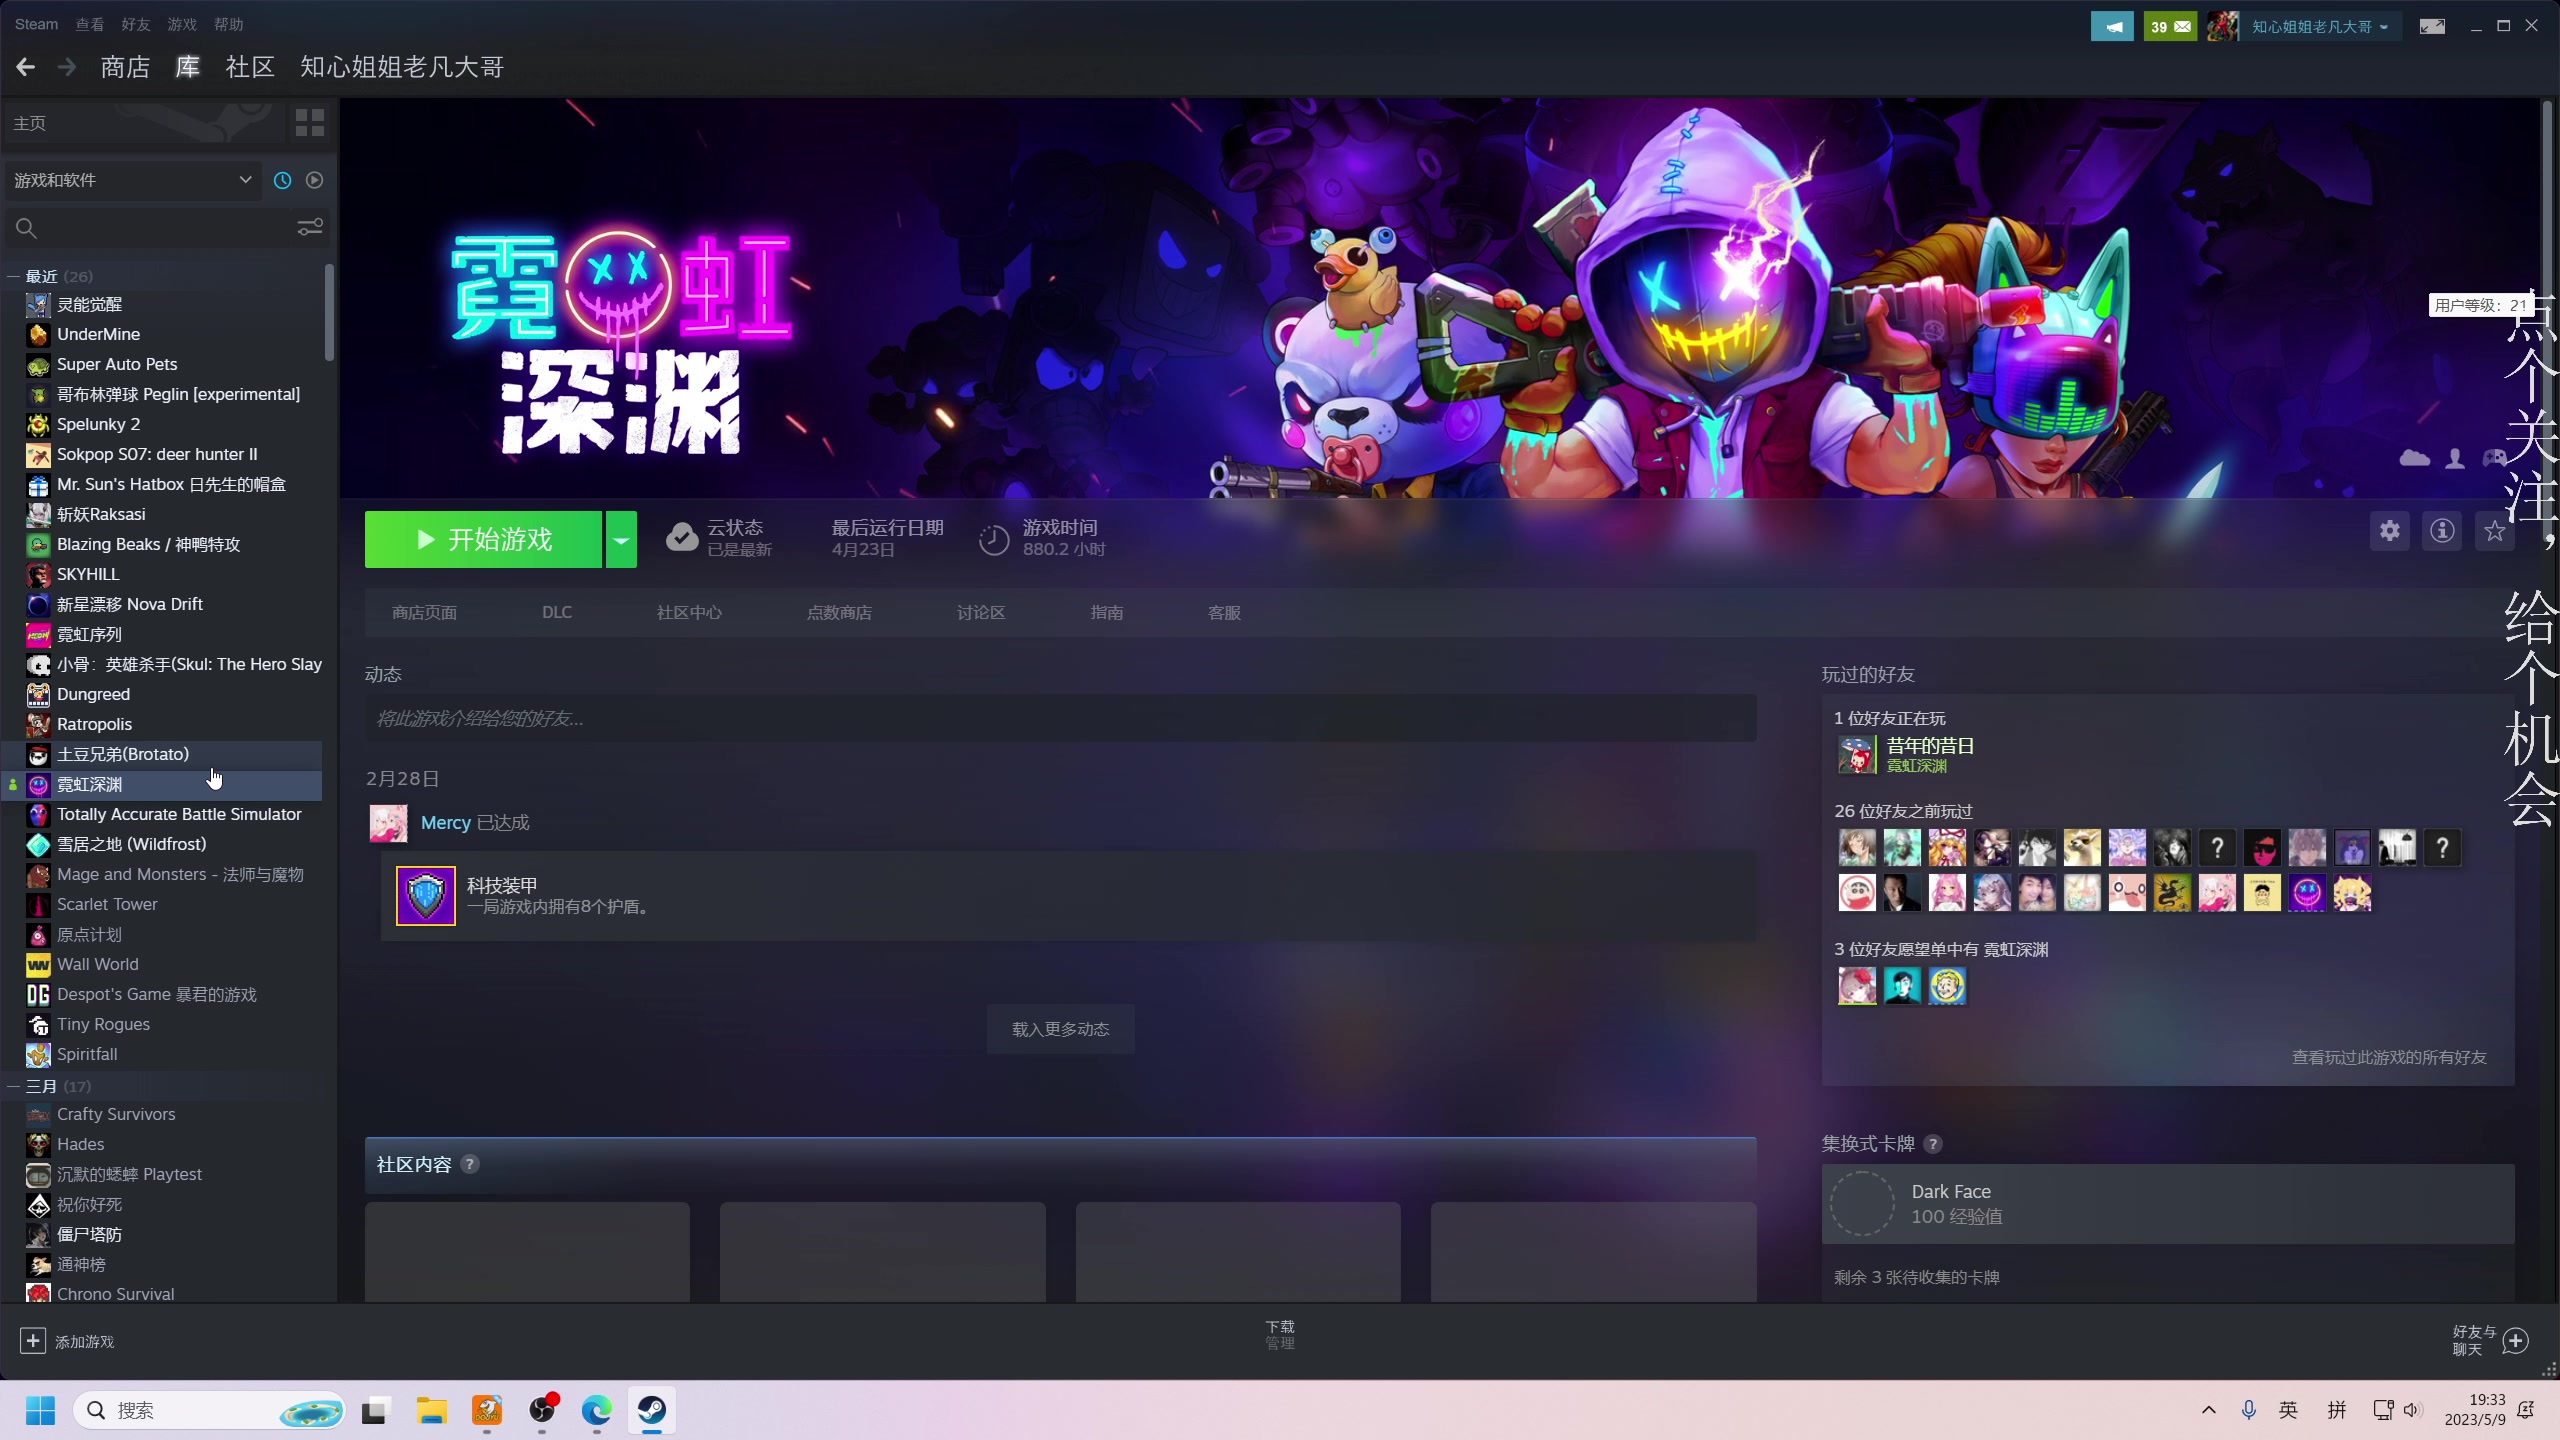Screen dimensions: 2560x1440
Task: Show game info icon
Action: point(2443,531)
